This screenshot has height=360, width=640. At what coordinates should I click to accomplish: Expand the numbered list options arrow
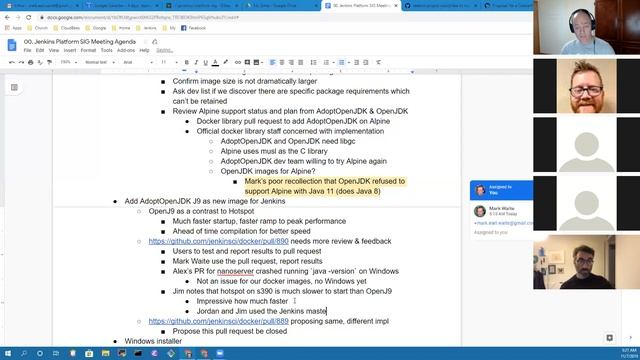333,62
